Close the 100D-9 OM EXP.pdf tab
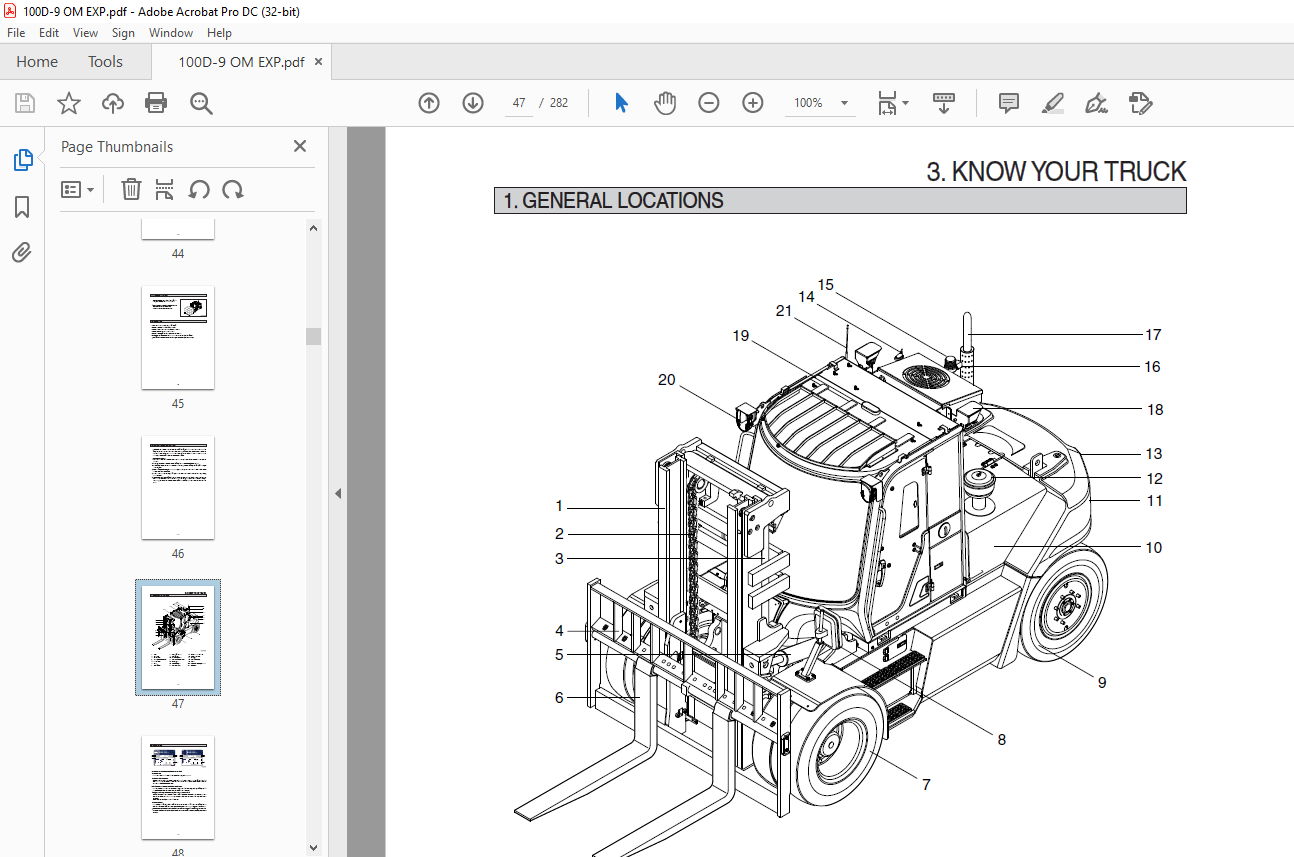This screenshot has height=857, width=1294. coord(319,61)
